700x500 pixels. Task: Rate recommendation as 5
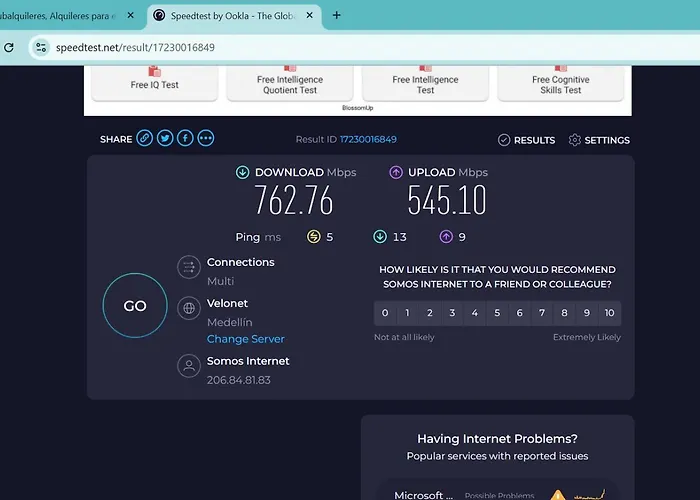(x=497, y=313)
